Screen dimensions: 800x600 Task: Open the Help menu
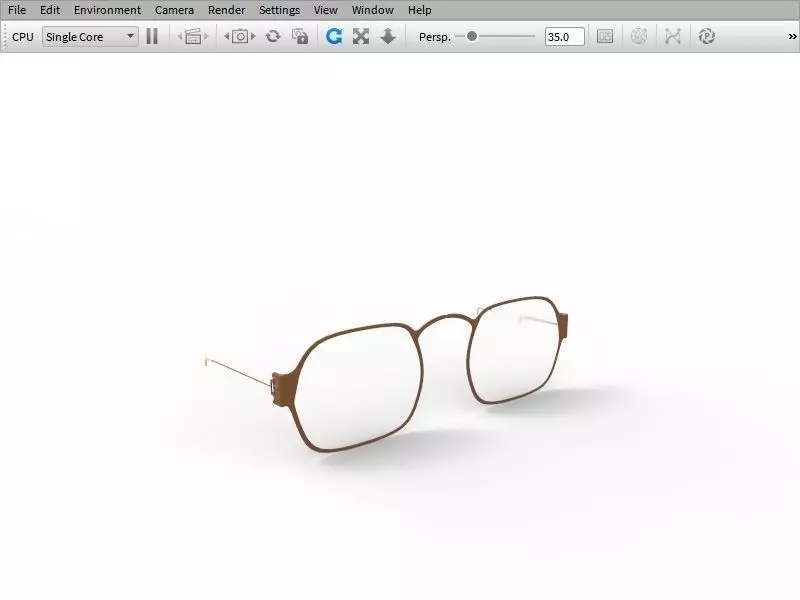click(419, 10)
